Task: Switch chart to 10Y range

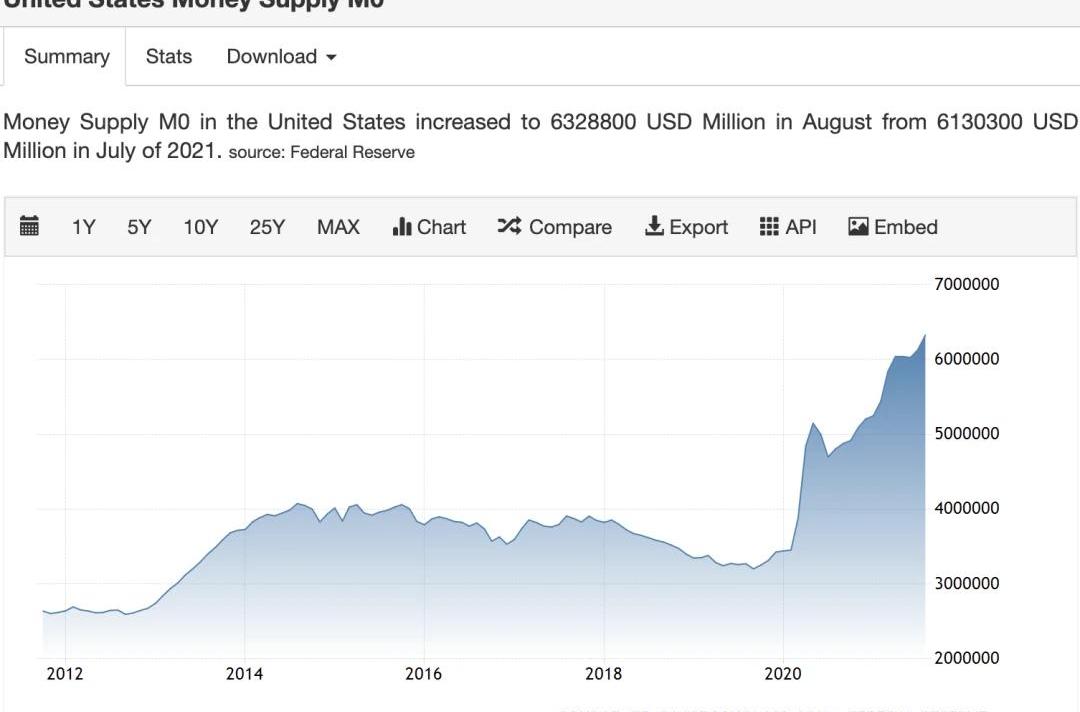Action: click(x=200, y=227)
